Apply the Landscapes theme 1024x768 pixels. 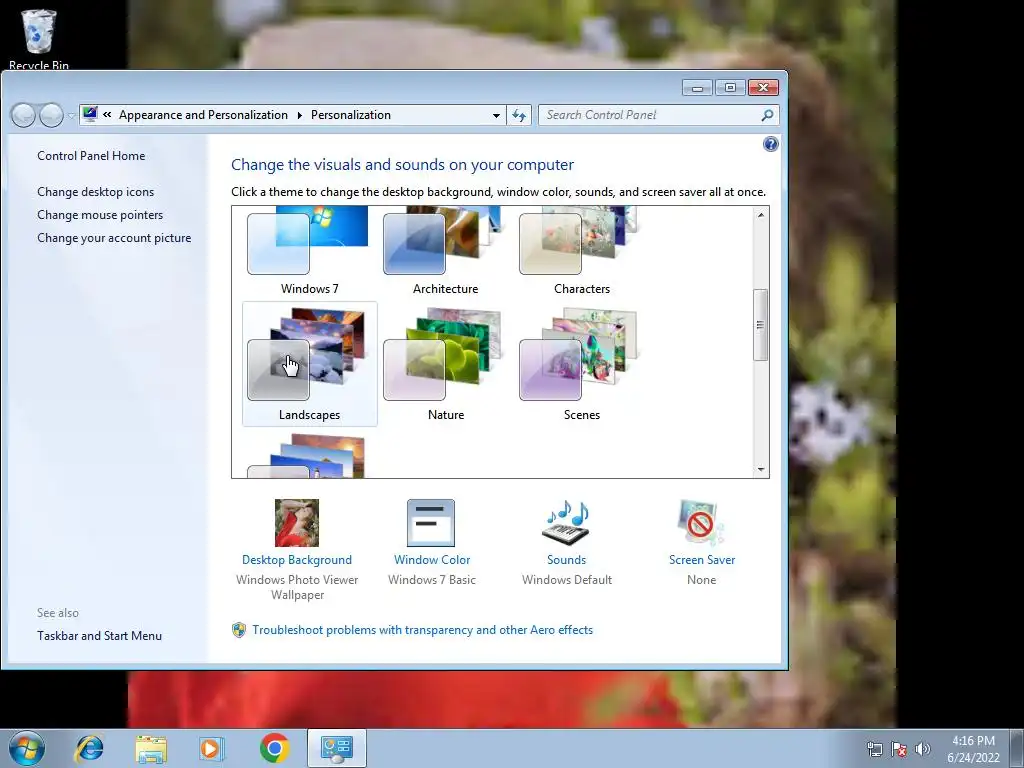pos(310,364)
